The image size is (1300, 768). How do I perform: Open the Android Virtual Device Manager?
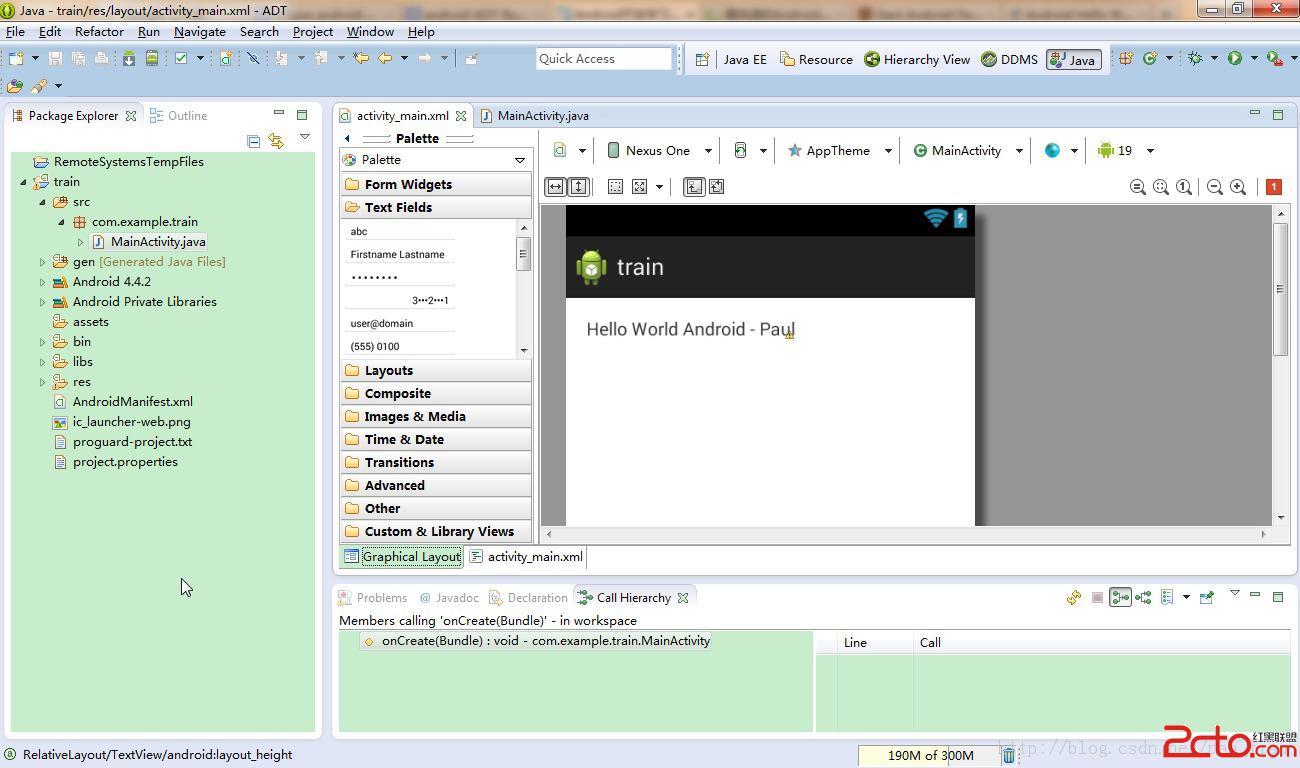tap(152, 59)
